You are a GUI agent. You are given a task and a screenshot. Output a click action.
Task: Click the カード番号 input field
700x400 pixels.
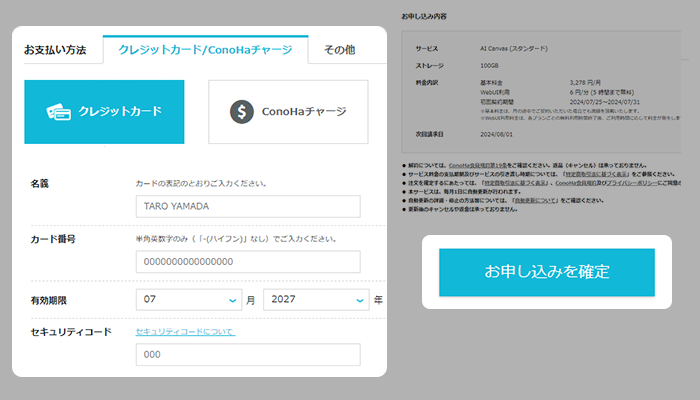coord(248,262)
